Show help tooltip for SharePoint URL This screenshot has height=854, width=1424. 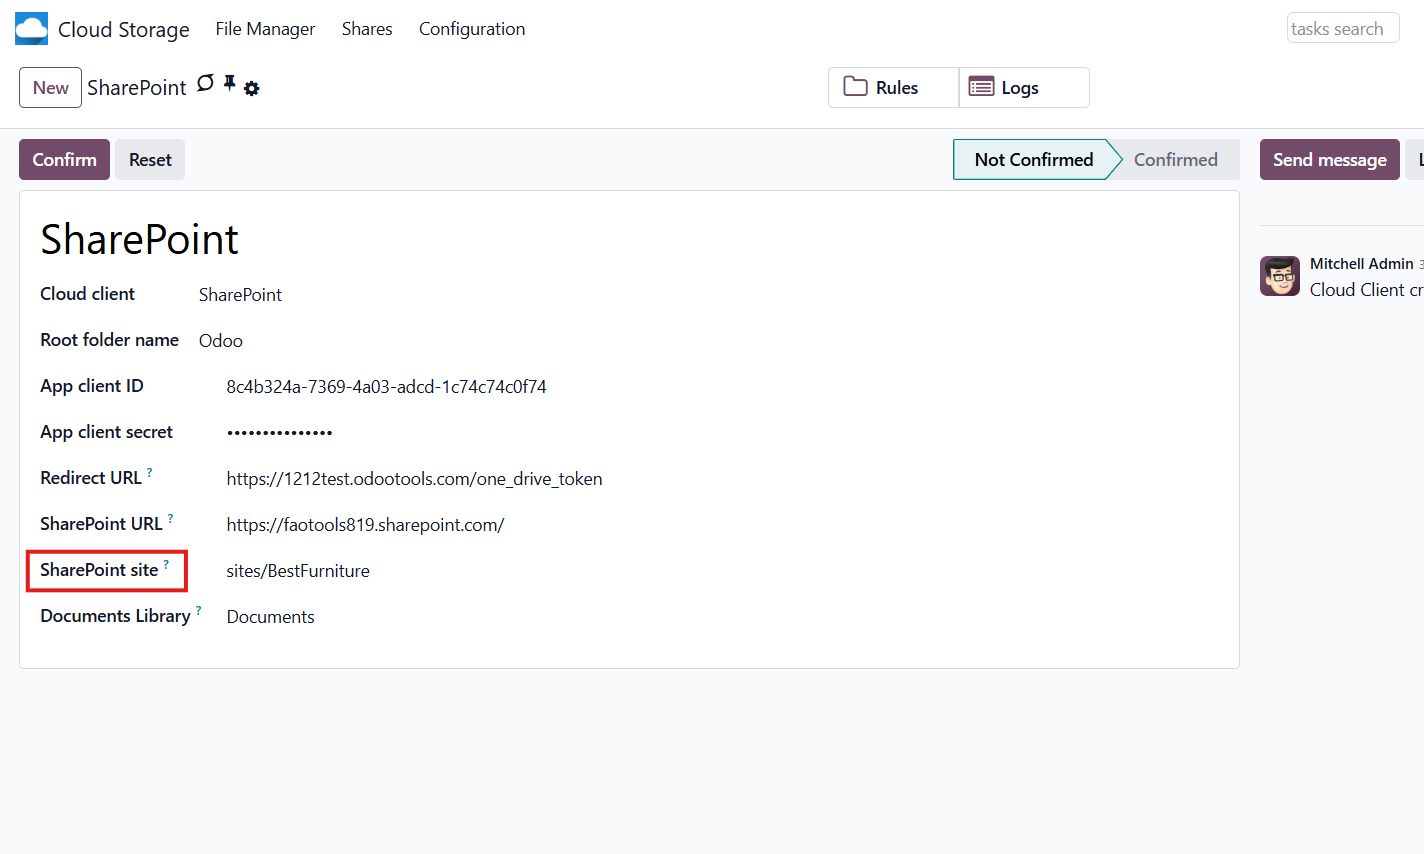pos(170,517)
